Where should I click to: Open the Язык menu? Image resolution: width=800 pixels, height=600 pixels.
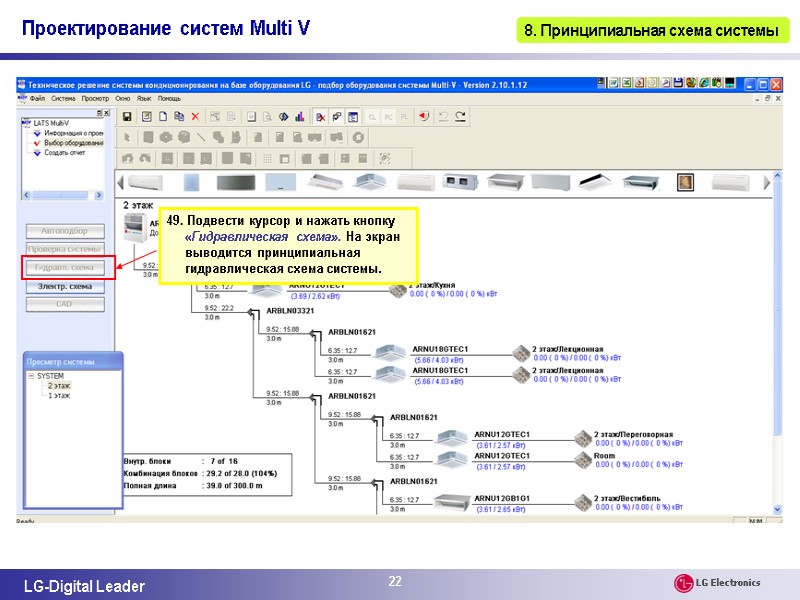[144, 98]
